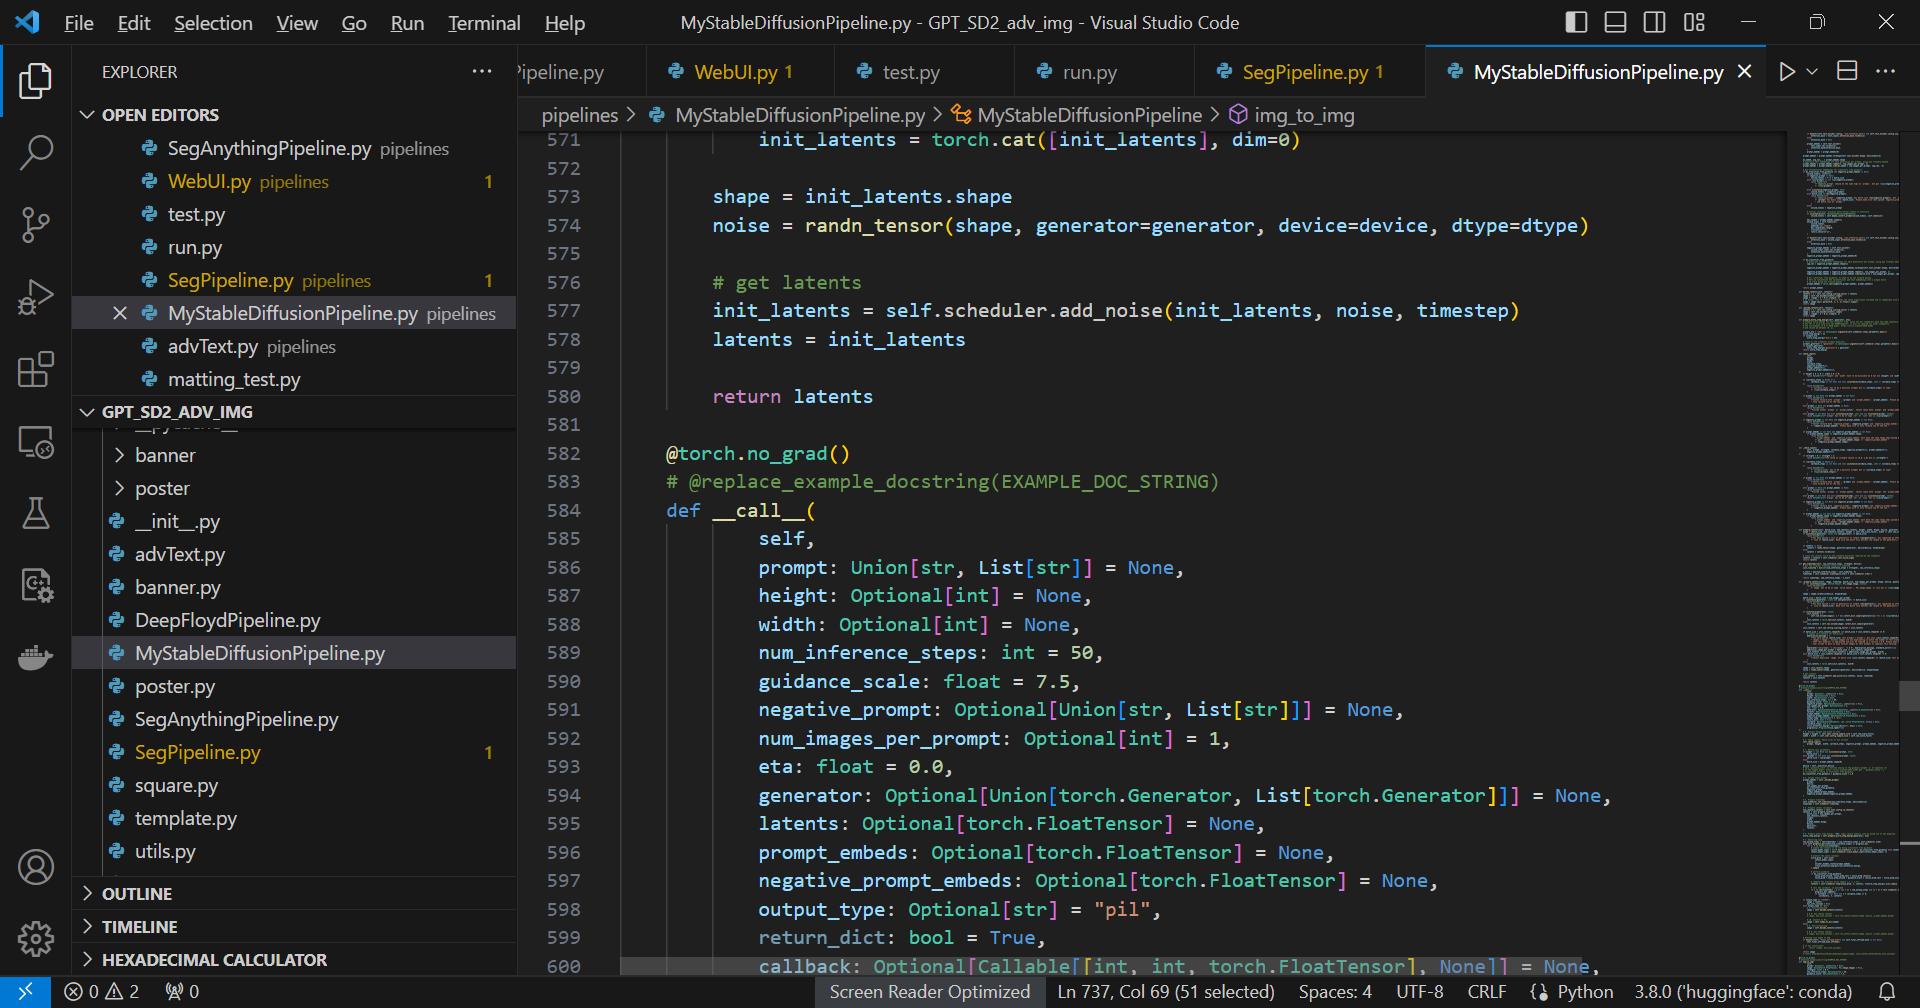Switch to the SegPipeline.py tab
The height and width of the screenshot is (1008, 1920).
(1310, 72)
